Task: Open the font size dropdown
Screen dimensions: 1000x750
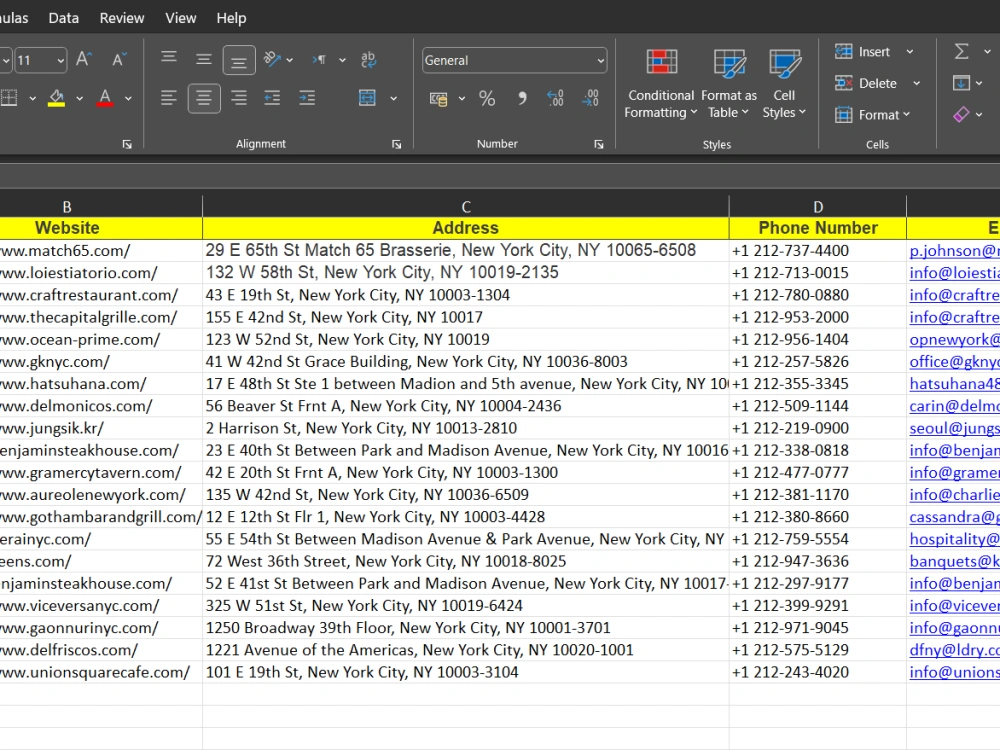Action: (61, 61)
